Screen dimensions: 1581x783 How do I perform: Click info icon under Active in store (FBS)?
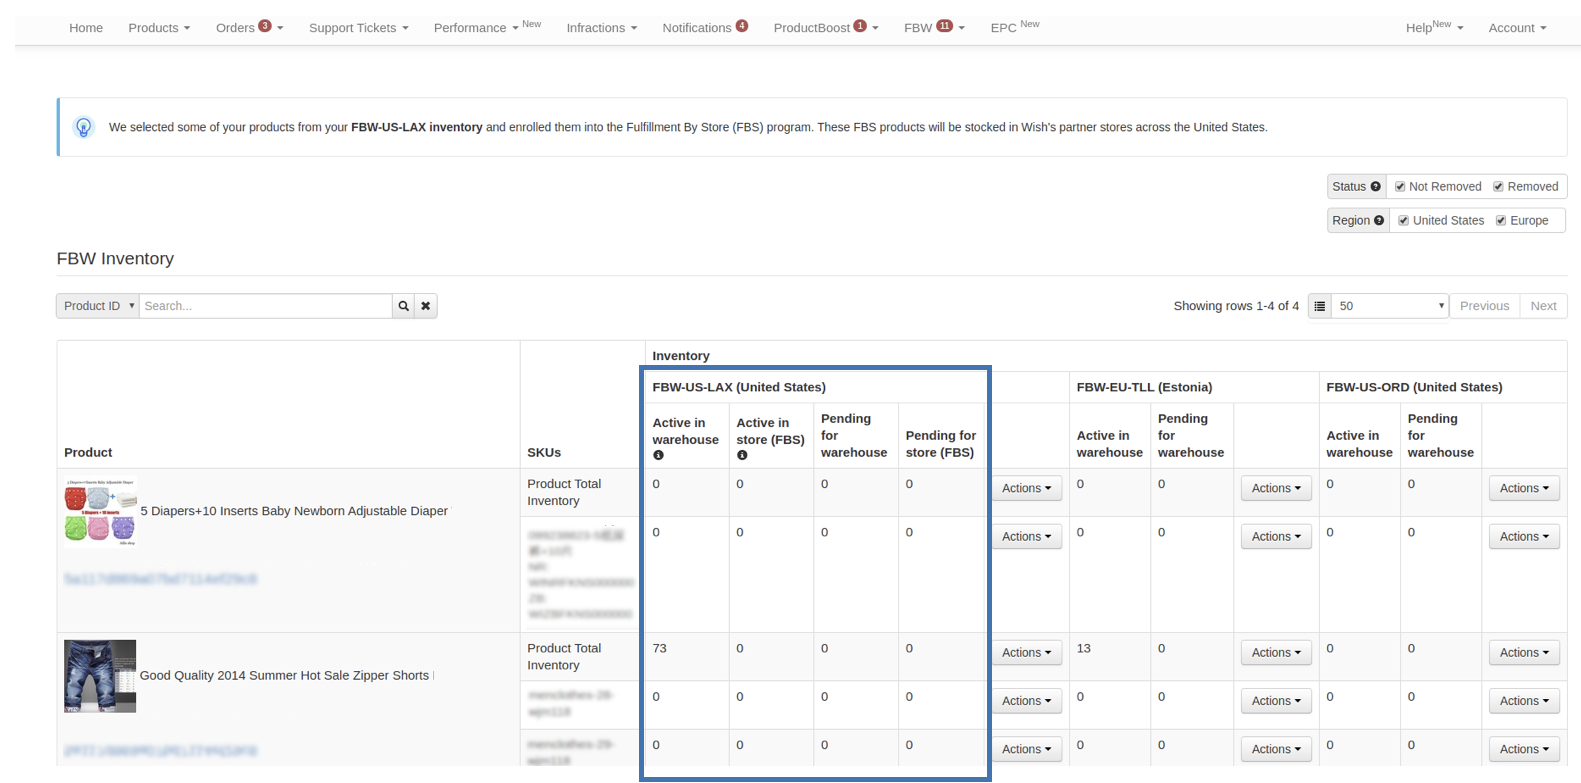coord(742,456)
